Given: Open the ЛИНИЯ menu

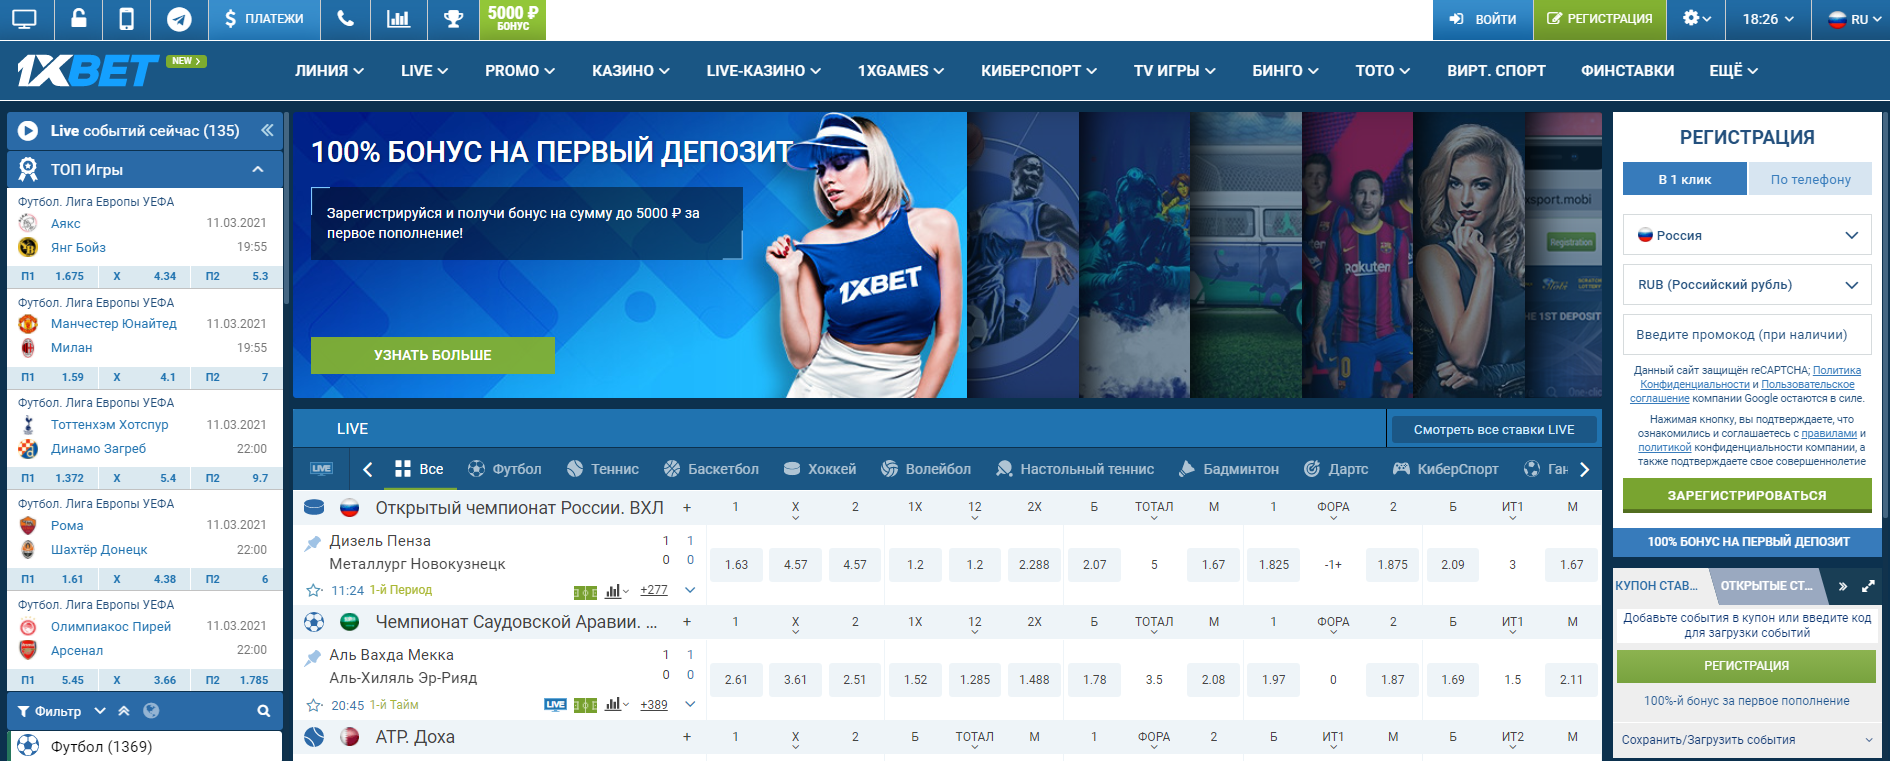Looking at the screenshot, I should [329, 71].
